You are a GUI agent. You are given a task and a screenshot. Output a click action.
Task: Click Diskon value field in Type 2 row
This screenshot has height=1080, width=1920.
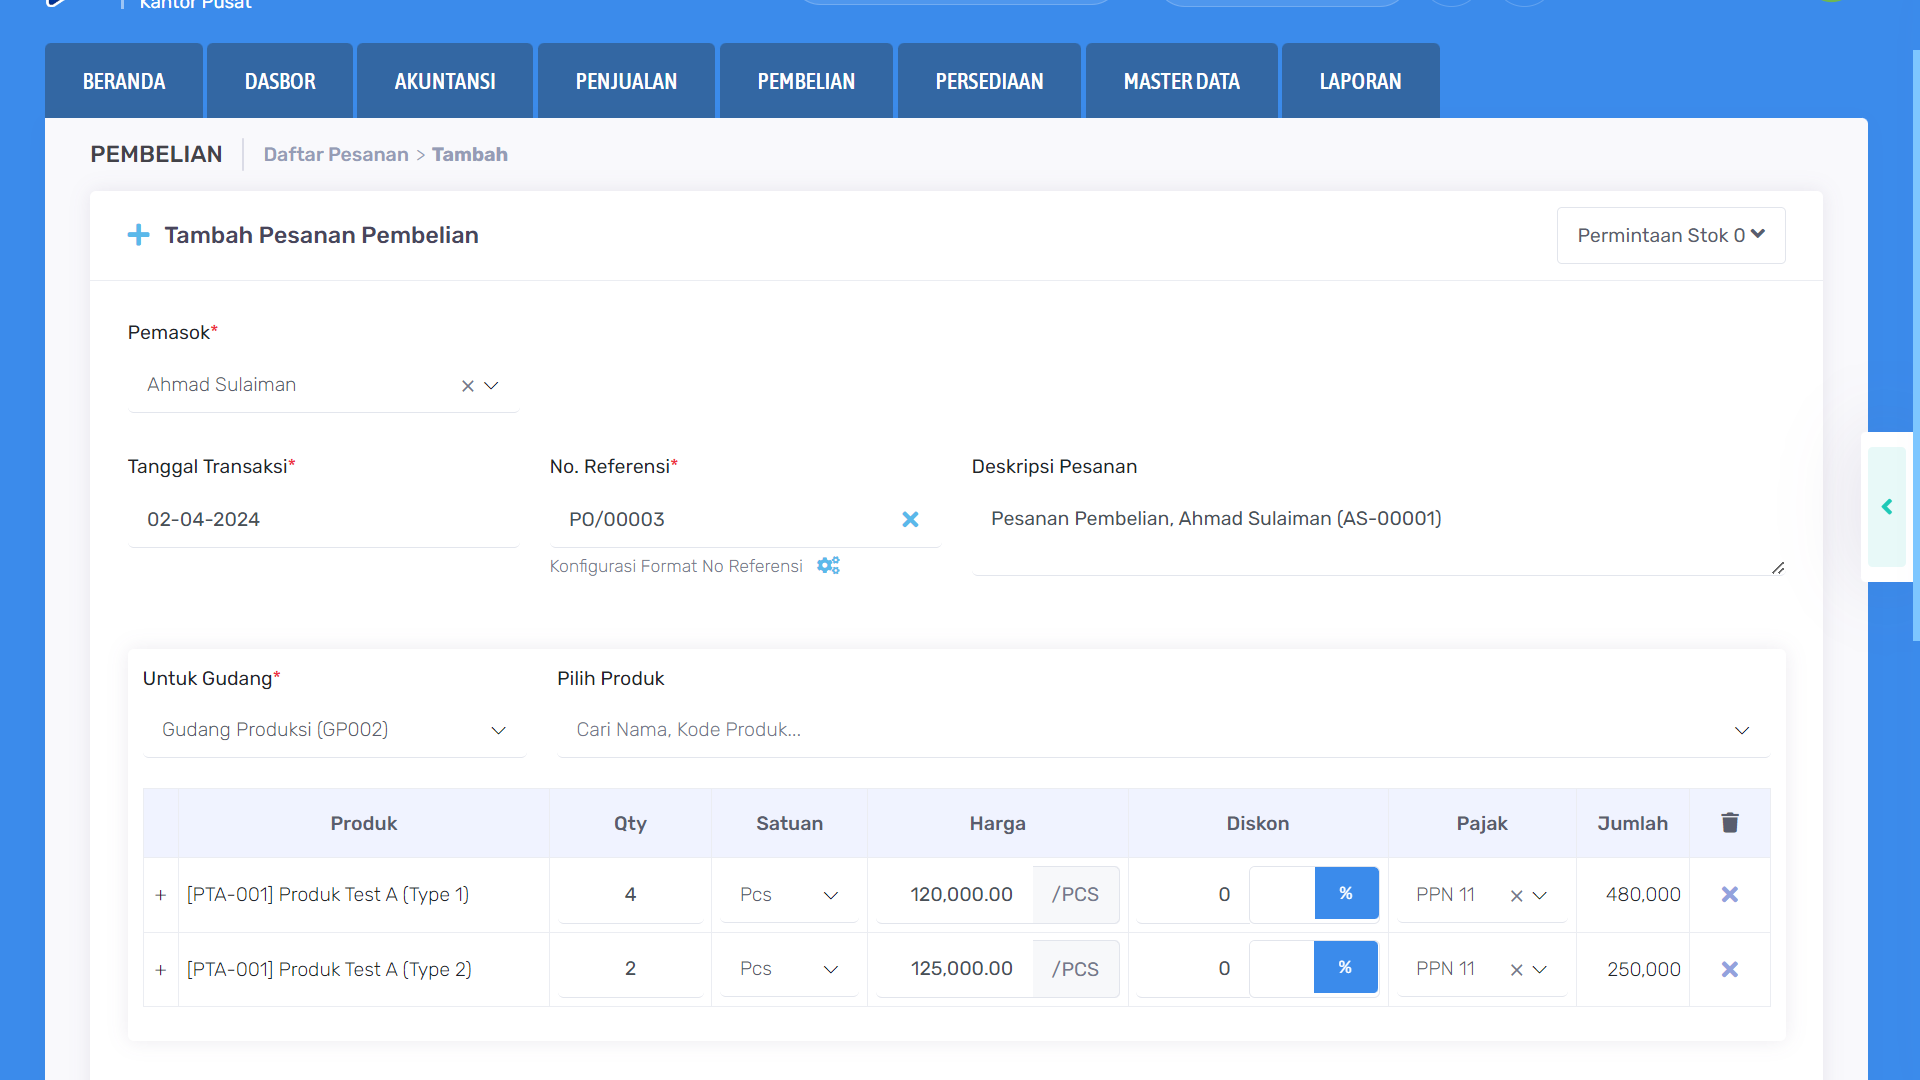[x=1193, y=969]
